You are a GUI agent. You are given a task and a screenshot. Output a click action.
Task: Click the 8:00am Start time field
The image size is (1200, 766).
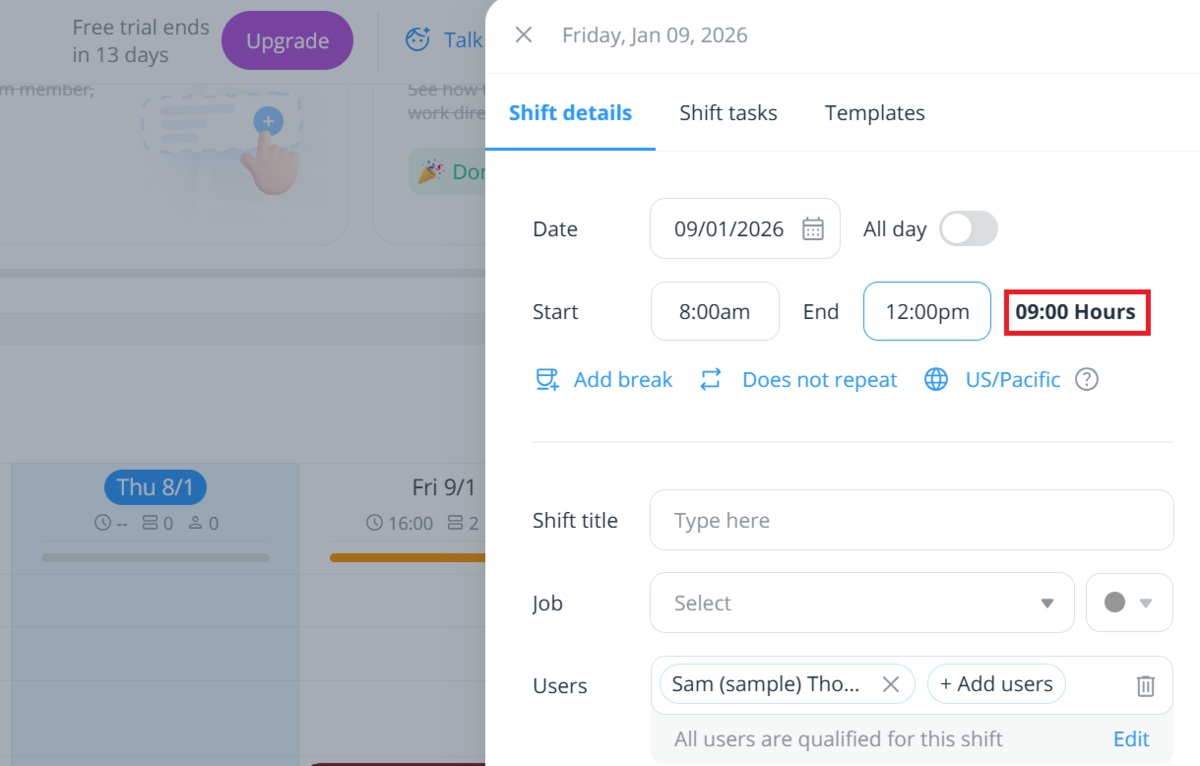[714, 311]
